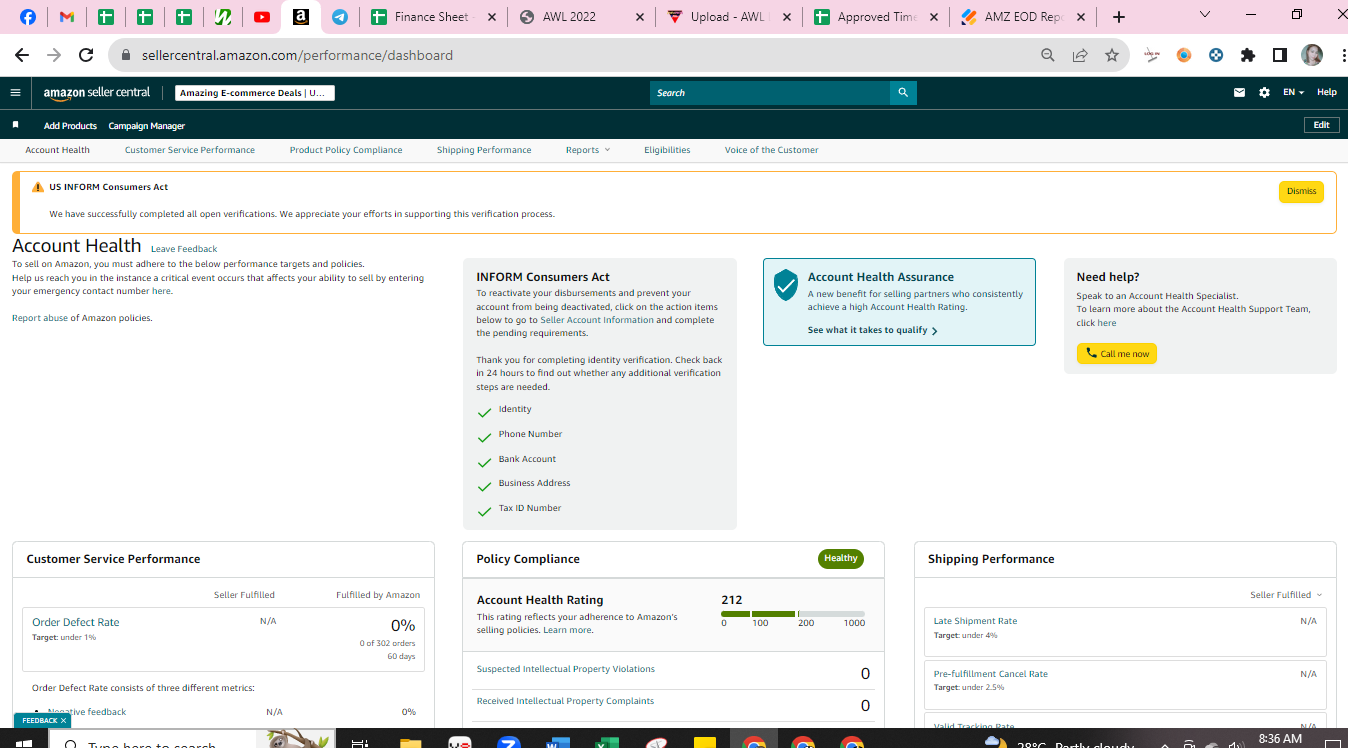Go to Customer Service Performance tab
The image size is (1348, 748).
tap(190, 150)
